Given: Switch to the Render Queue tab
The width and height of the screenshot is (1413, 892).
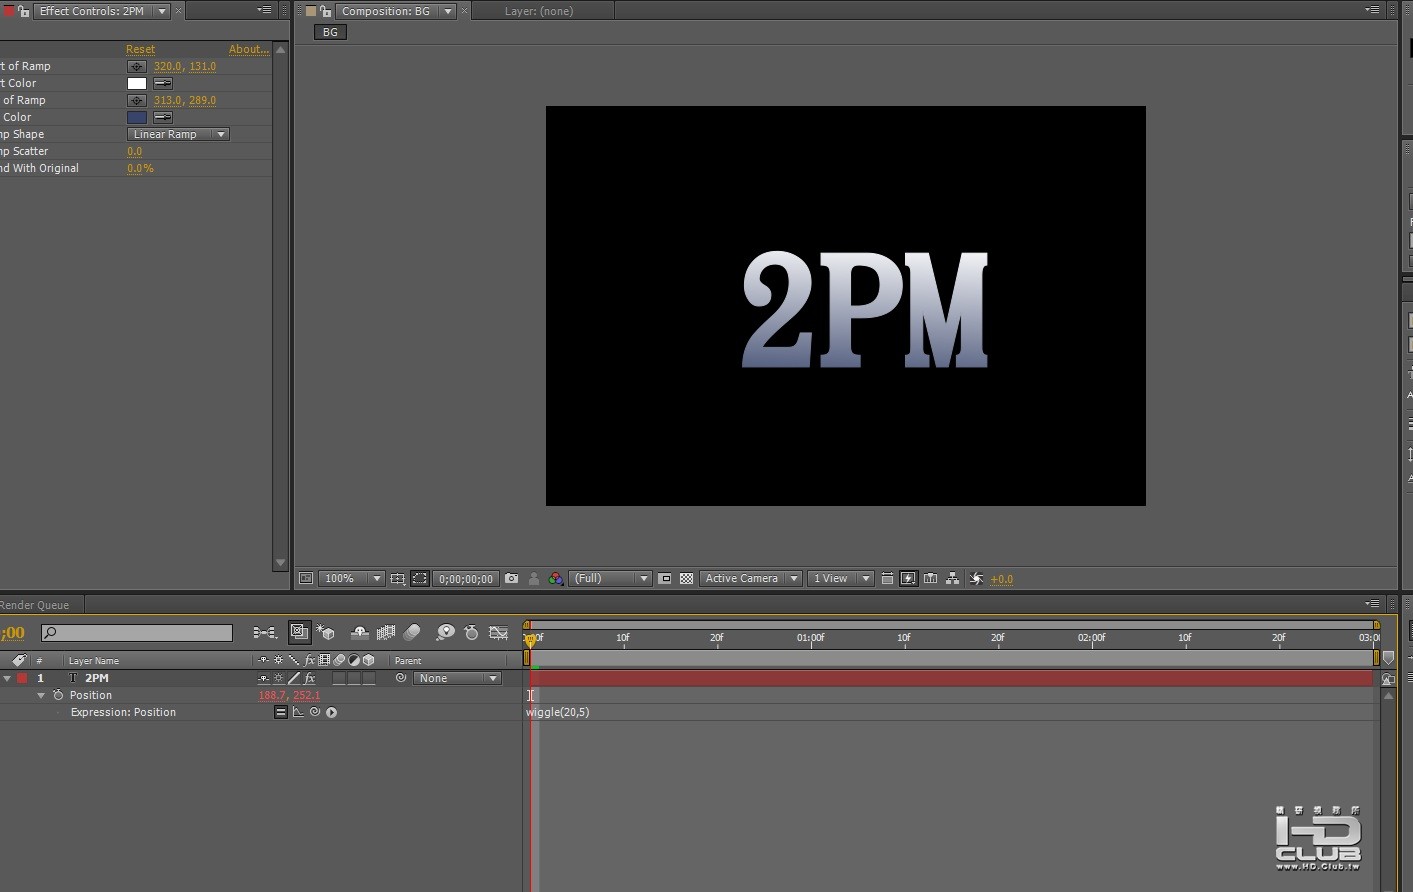Looking at the screenshot, I should pos(35,605).
